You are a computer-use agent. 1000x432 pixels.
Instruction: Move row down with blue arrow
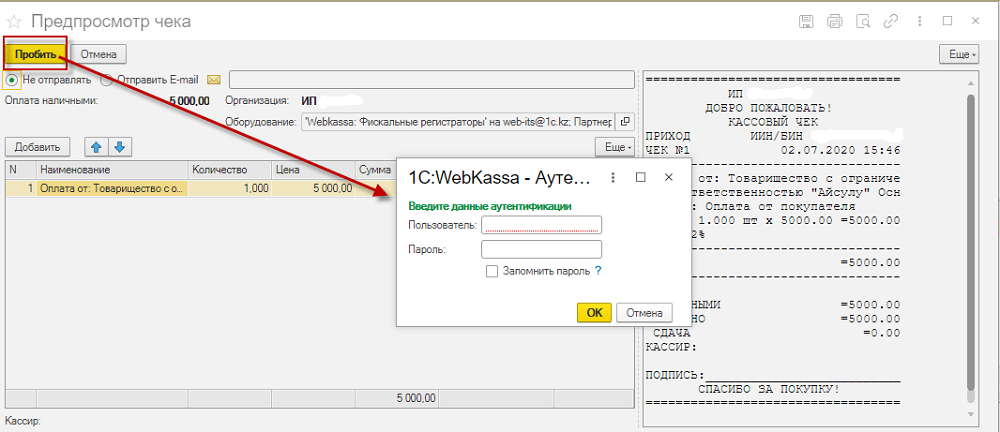pyautogui.click(x=119, y=147)
